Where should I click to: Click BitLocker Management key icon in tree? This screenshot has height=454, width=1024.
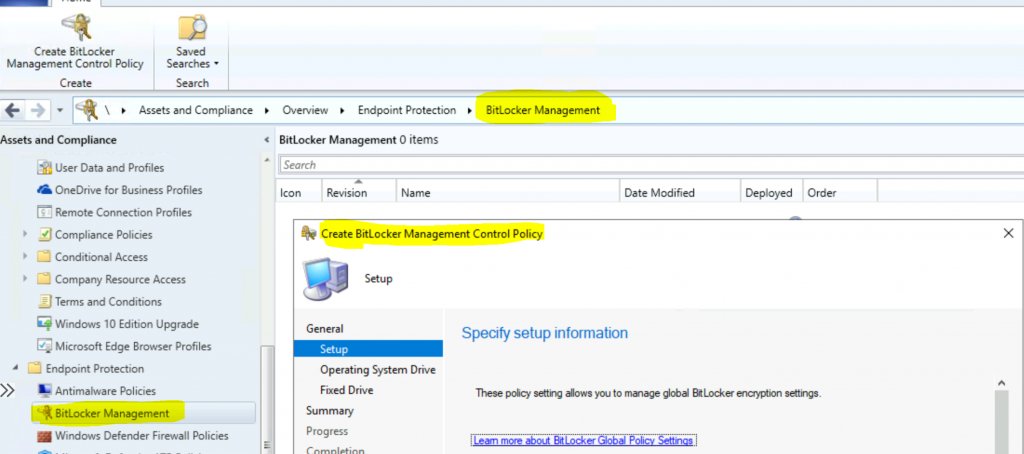click(x=44, y=413)
